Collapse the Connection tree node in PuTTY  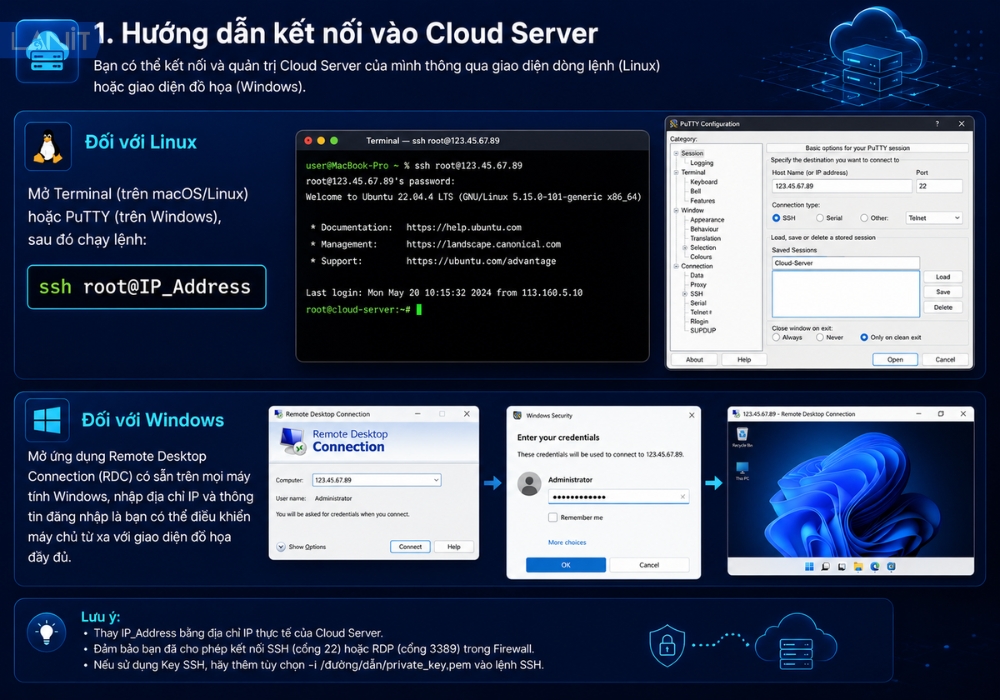tap(676, 266)
